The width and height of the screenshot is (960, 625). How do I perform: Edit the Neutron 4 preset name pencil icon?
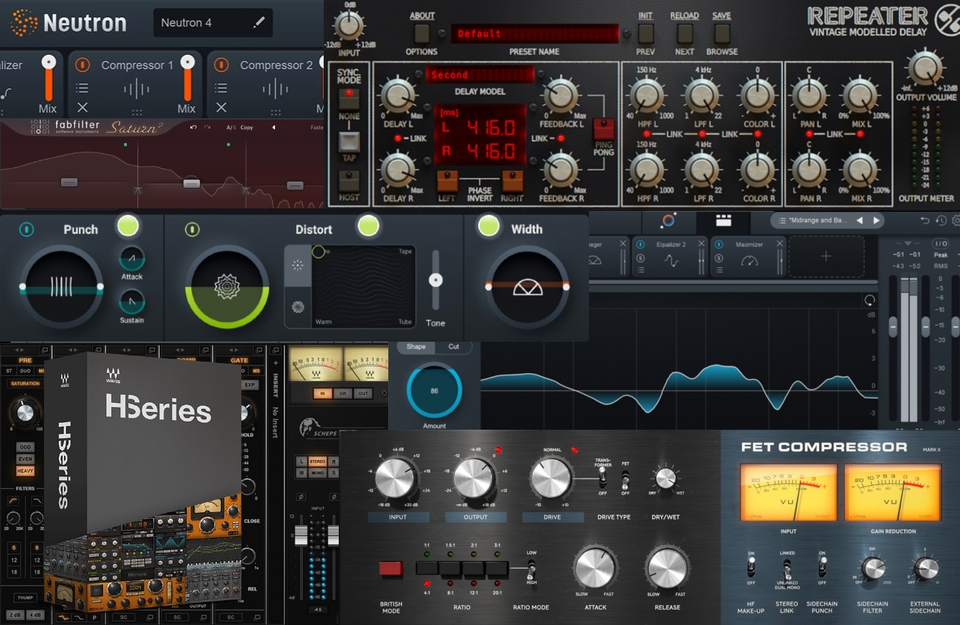click(x=259, y=23)
